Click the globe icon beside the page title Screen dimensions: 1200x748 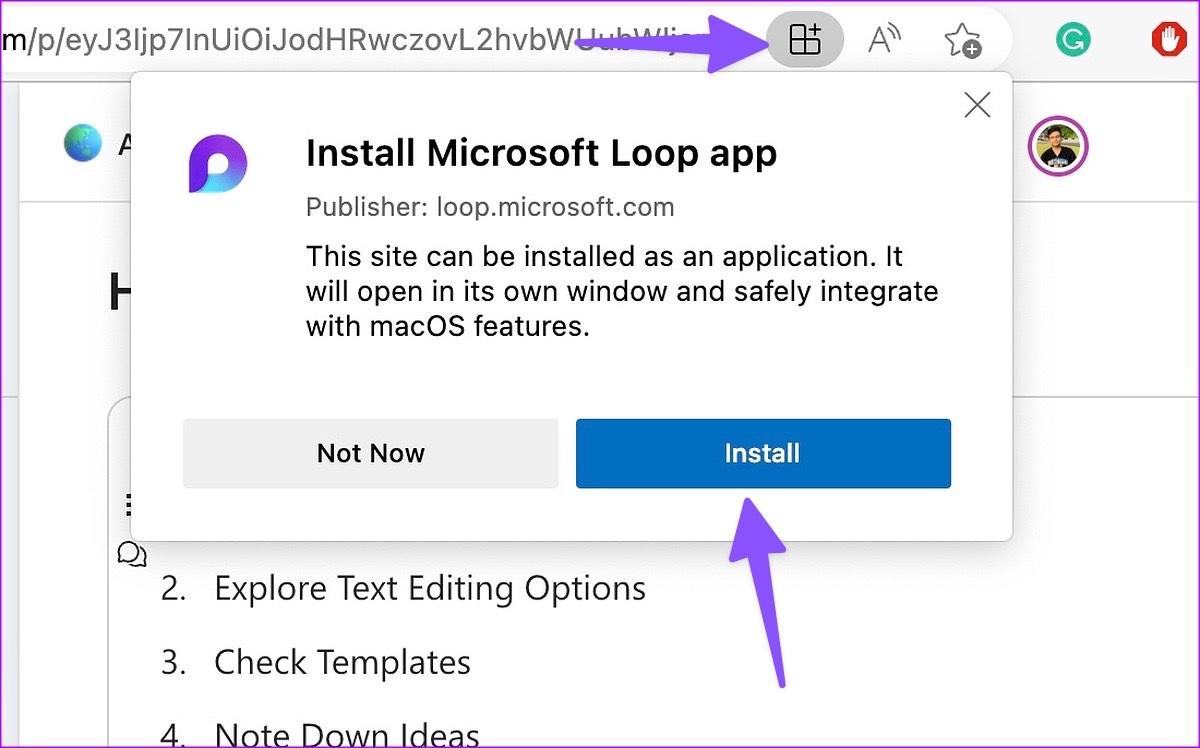pos(82,144)
